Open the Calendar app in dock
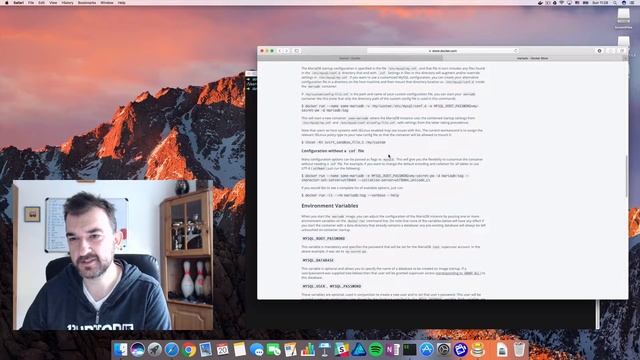The image size is (640, 360). point(222,350)
